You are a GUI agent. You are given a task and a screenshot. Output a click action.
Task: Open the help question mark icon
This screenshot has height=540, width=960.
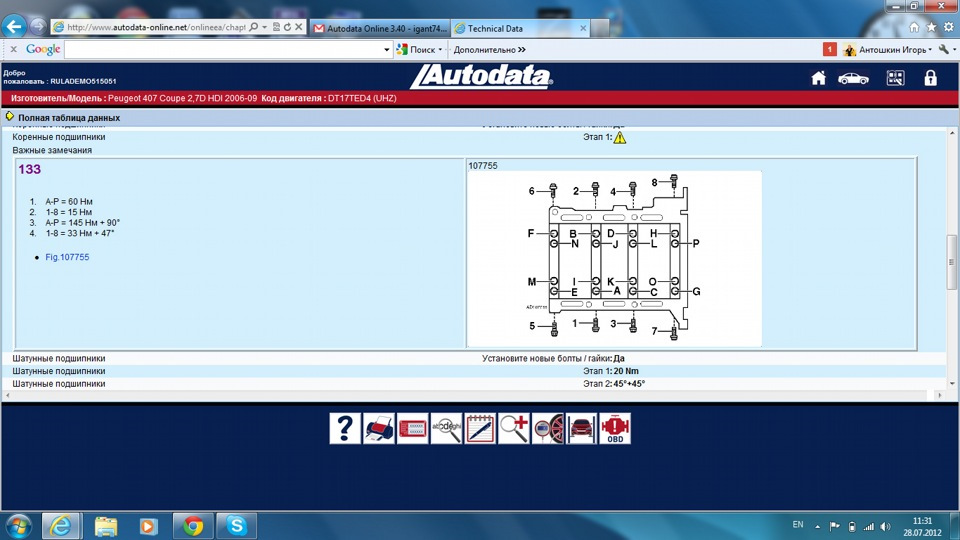pos(345,428)
